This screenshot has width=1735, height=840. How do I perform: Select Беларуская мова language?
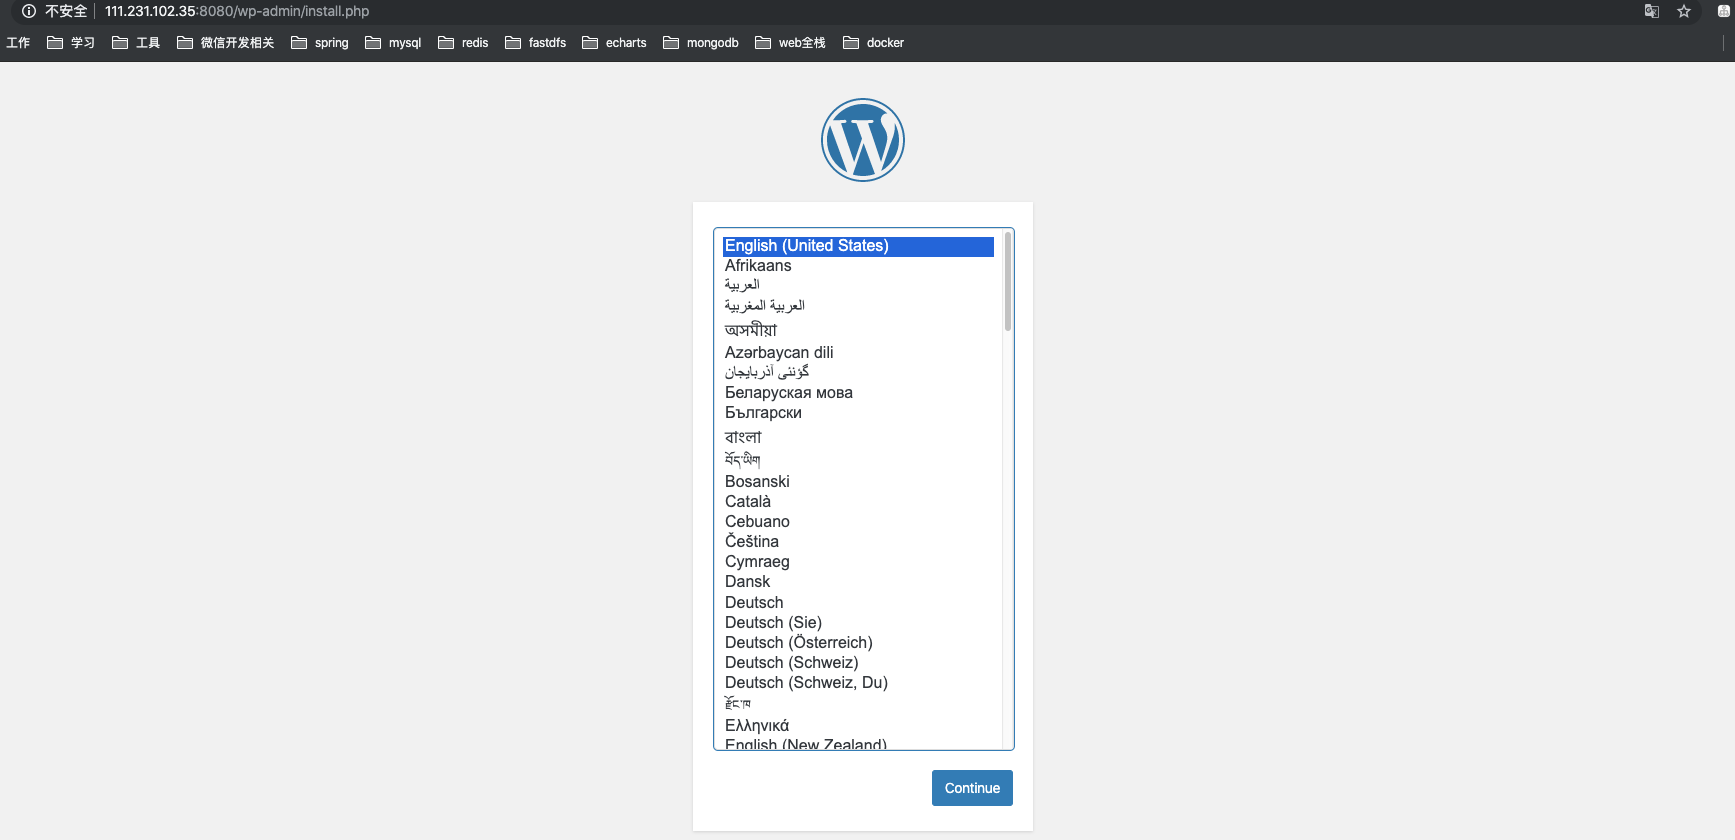[858, 393]
